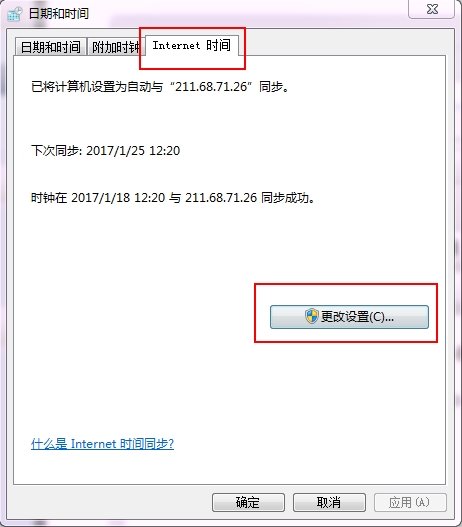This screenshot has height=527, width=462.
Task: Select the Internet 时间 tab
Action: [x=192, y=45]
